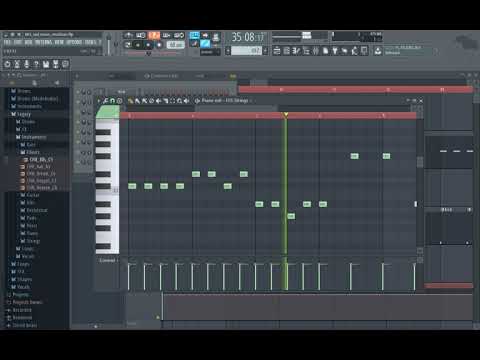Image resolution: width=480 pixels, height=360 pixels.
Task: Toggle wait for input before recording
Action: 141,35
